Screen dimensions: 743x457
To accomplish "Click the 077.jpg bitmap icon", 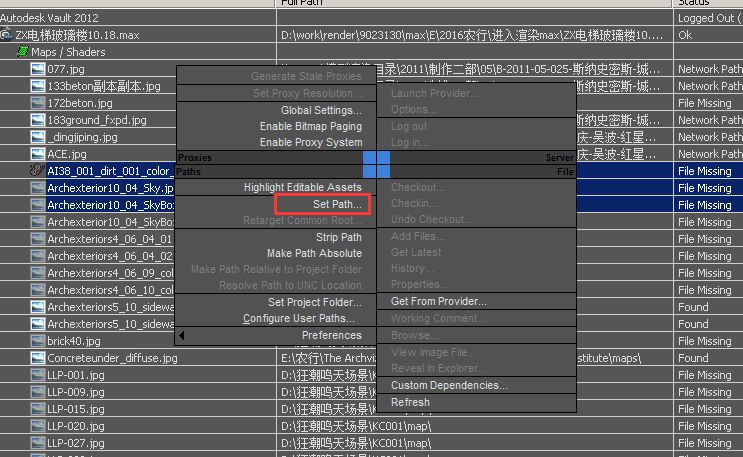I will [38, 69].
